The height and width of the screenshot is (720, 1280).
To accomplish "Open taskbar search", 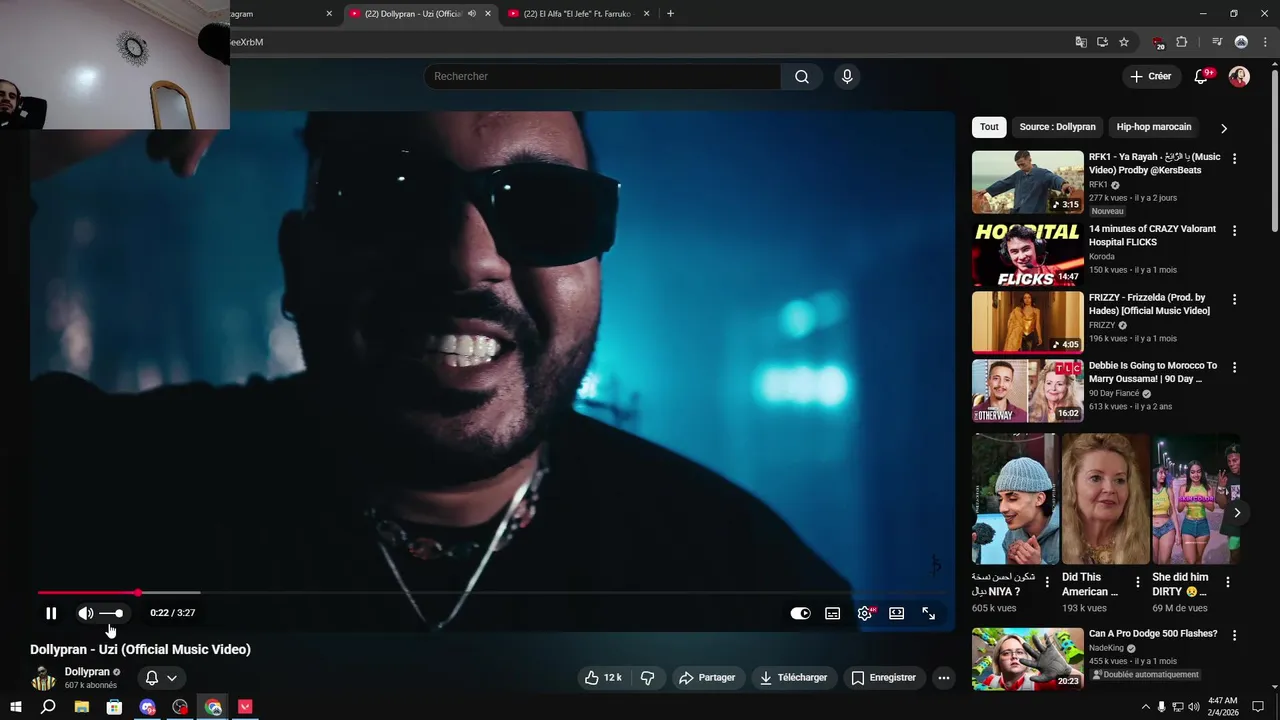I will (48, 707).
